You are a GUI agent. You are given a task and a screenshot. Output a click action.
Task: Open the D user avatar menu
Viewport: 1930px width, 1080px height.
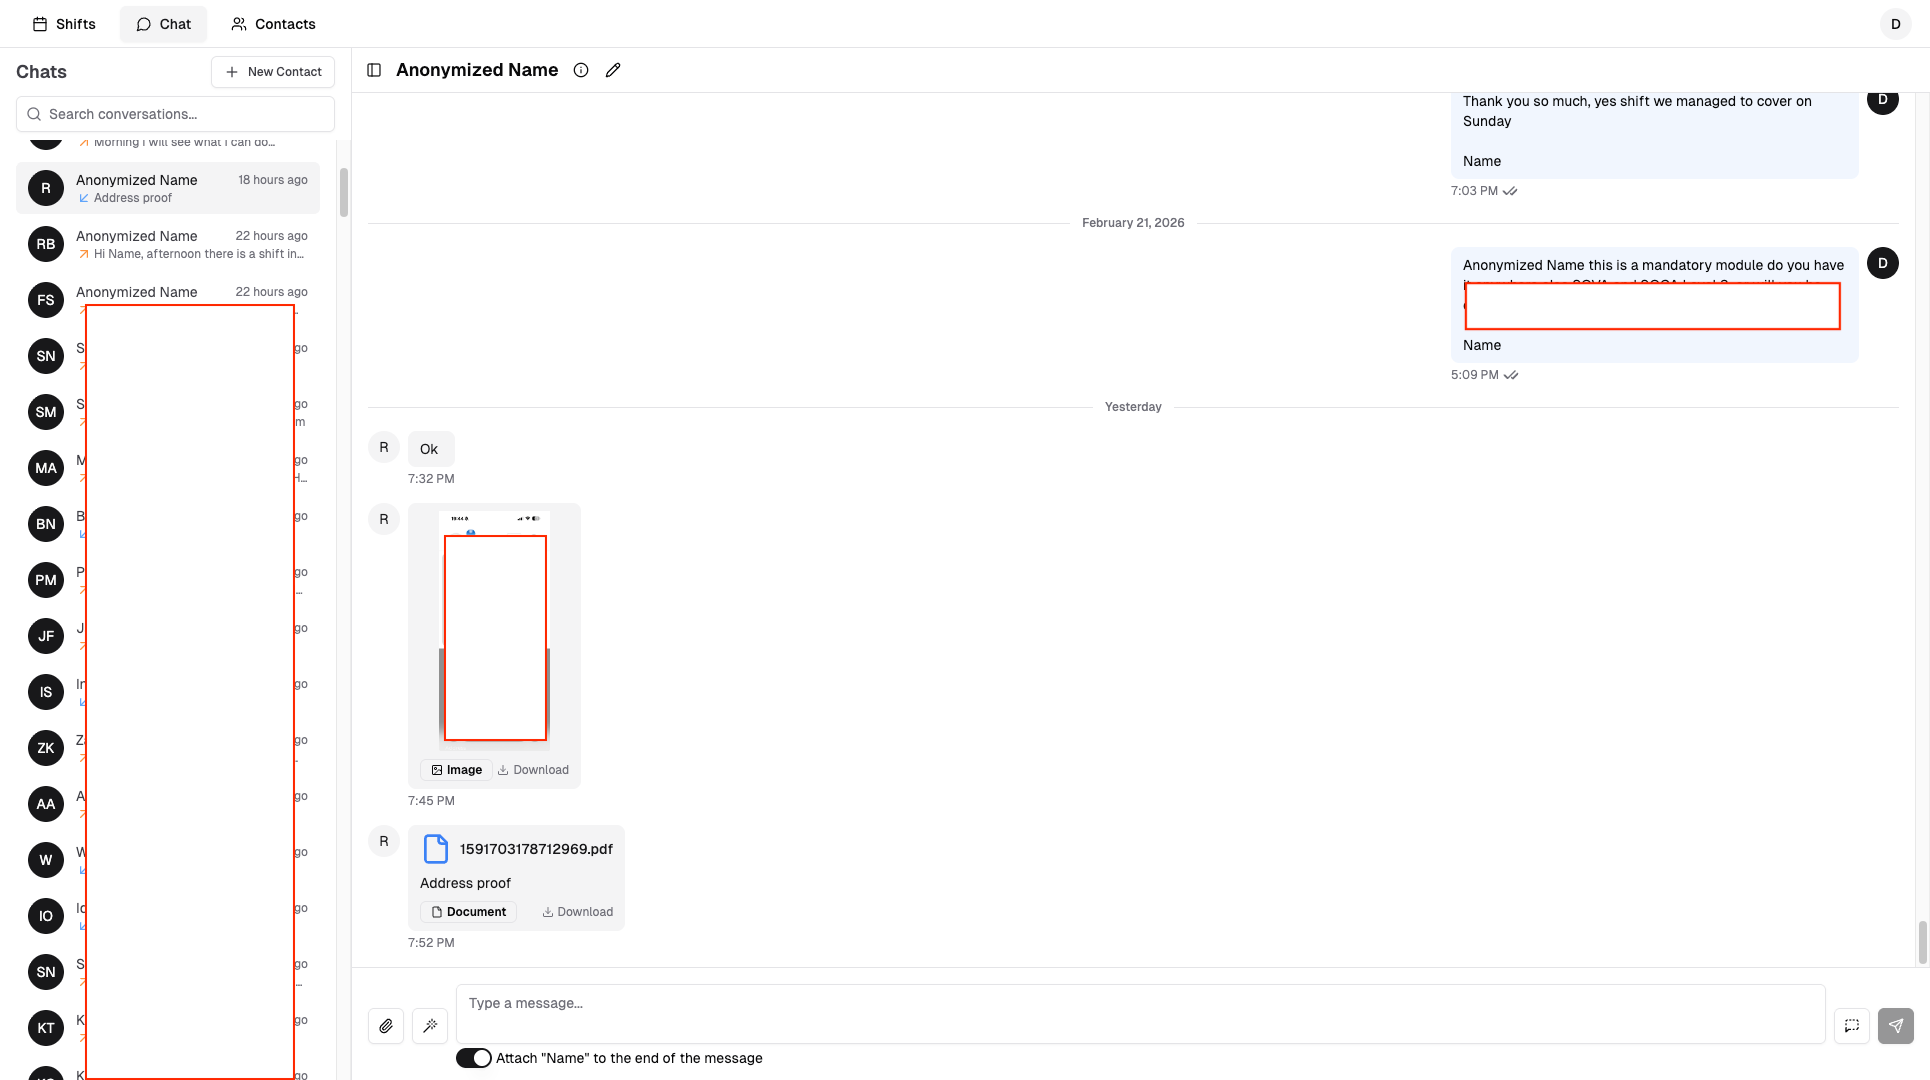(1895, 24)
